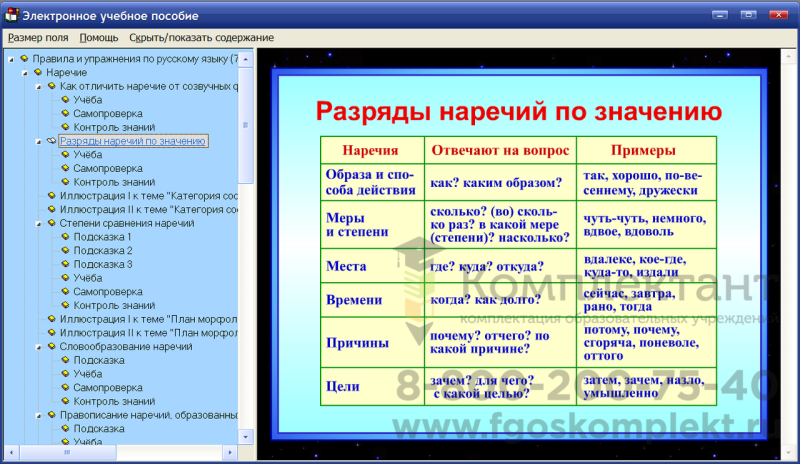The height and width of the screenshot is (464, 800).
Task: Open 'Учёба' under 'Разряды наречий по значению'
Action: click(x=88, y=154)
